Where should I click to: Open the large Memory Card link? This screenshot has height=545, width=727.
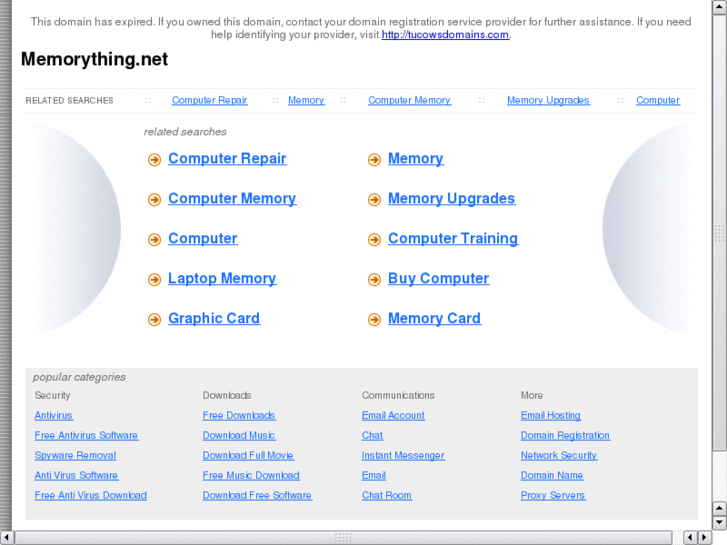(x=434, y=318)
